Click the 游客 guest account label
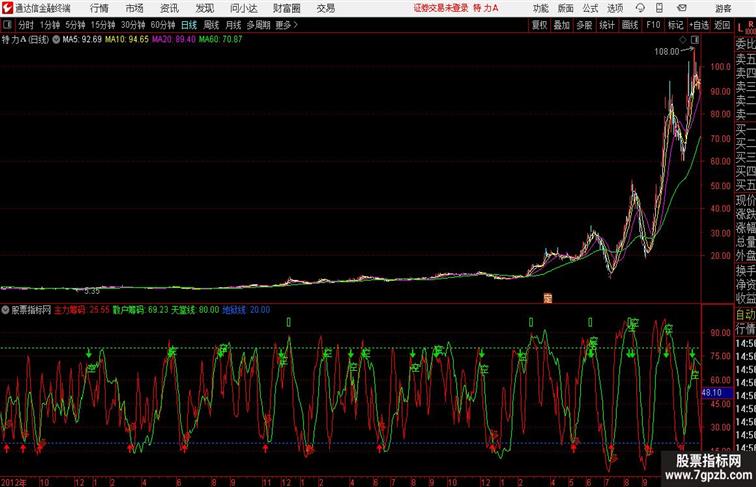 723,8
